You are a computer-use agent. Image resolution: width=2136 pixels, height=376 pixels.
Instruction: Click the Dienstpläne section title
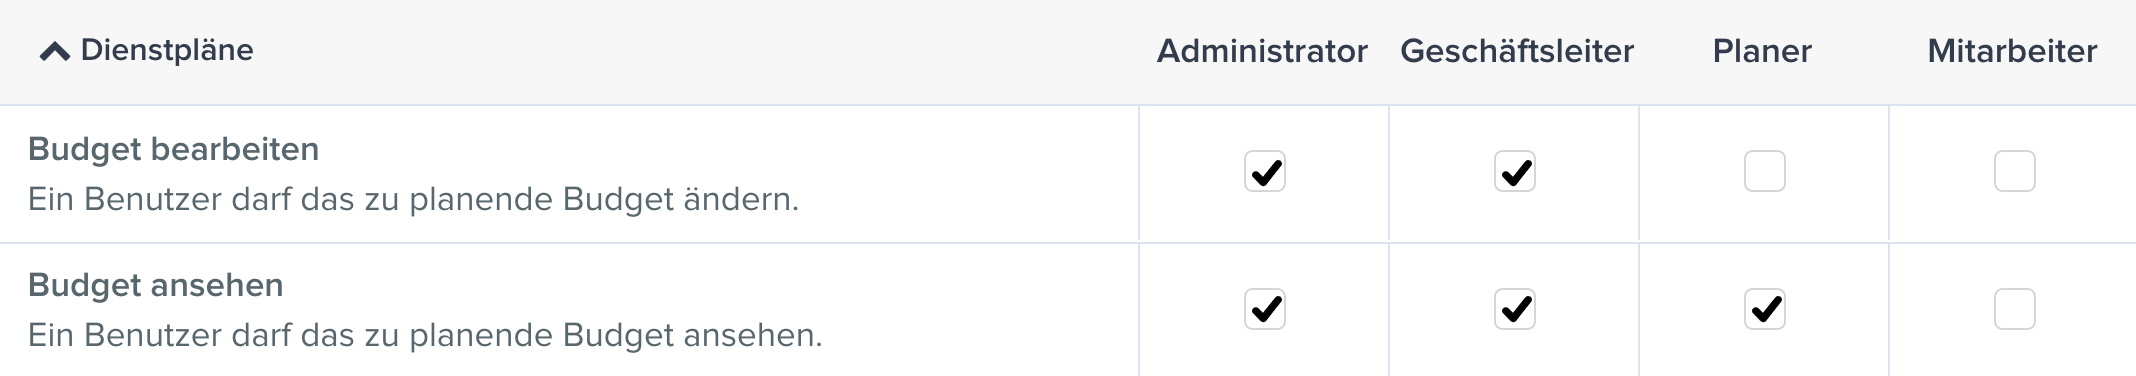click(167, 50)
